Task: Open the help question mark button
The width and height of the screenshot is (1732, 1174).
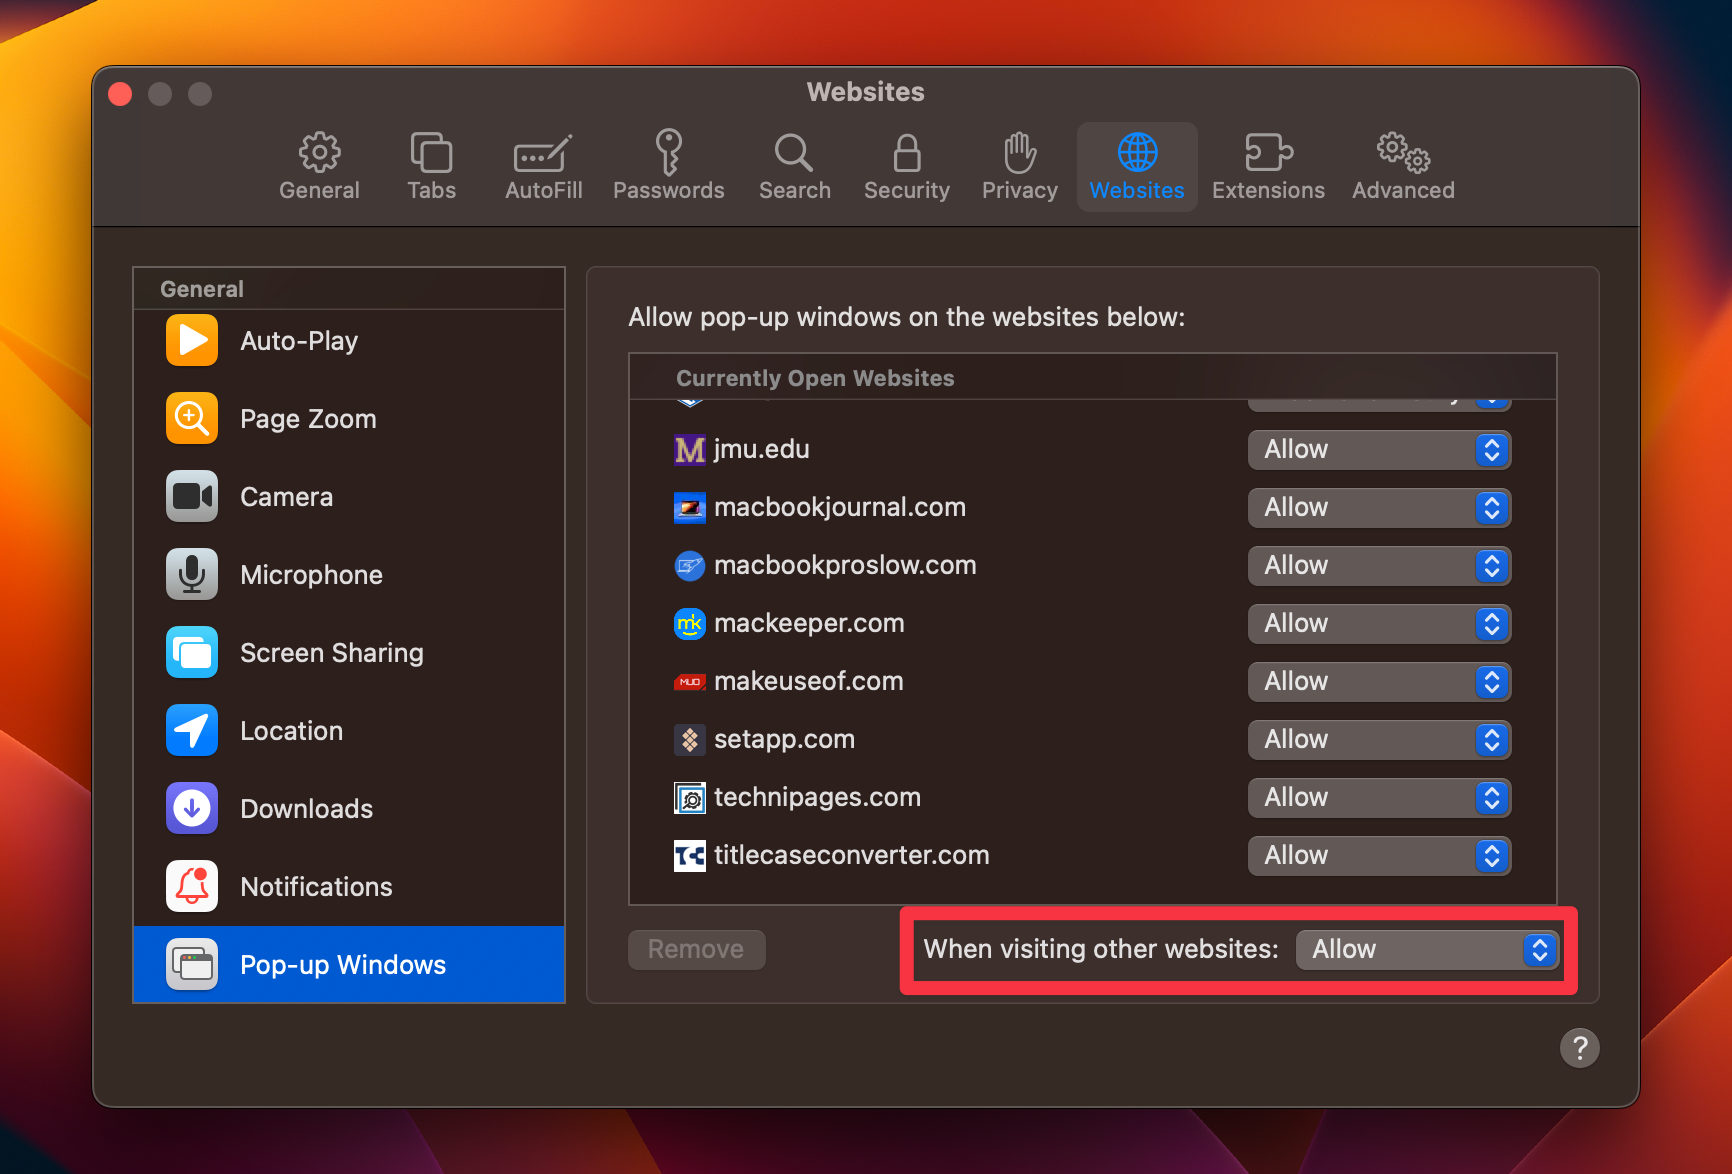Action: point(1580,1048)
